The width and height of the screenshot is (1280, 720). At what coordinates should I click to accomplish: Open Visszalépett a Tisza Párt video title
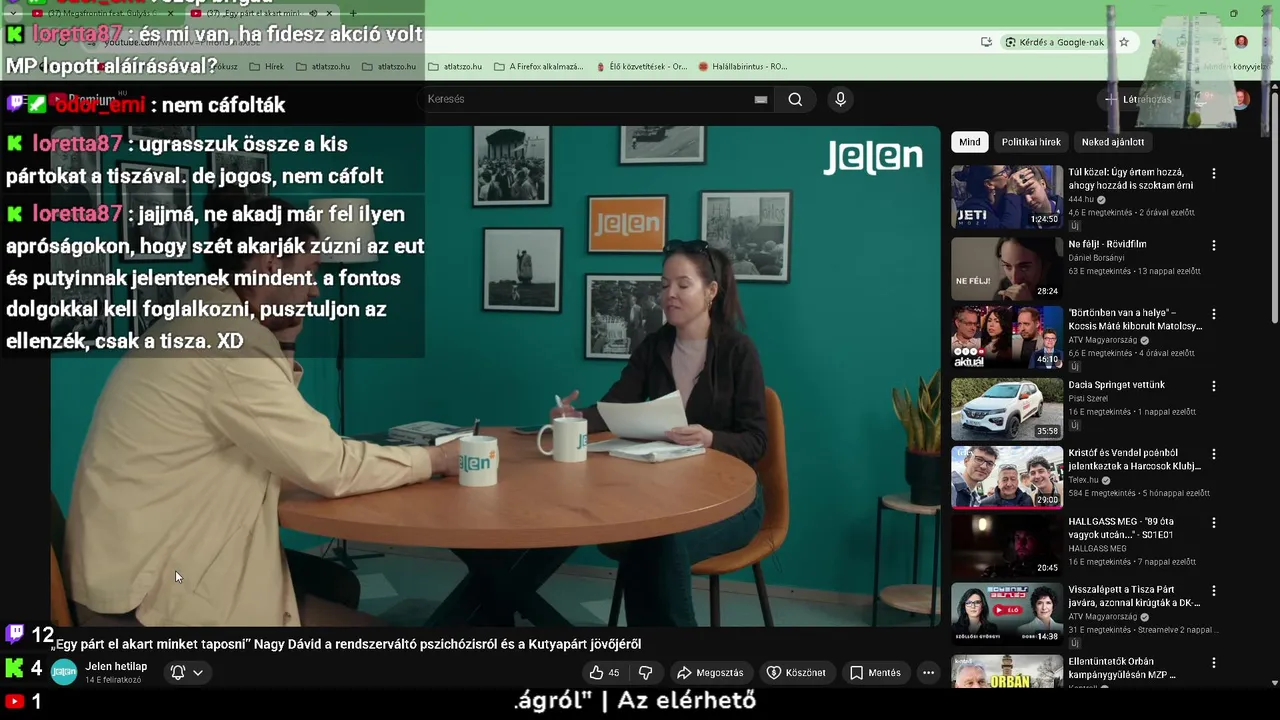pos(1134,596)
